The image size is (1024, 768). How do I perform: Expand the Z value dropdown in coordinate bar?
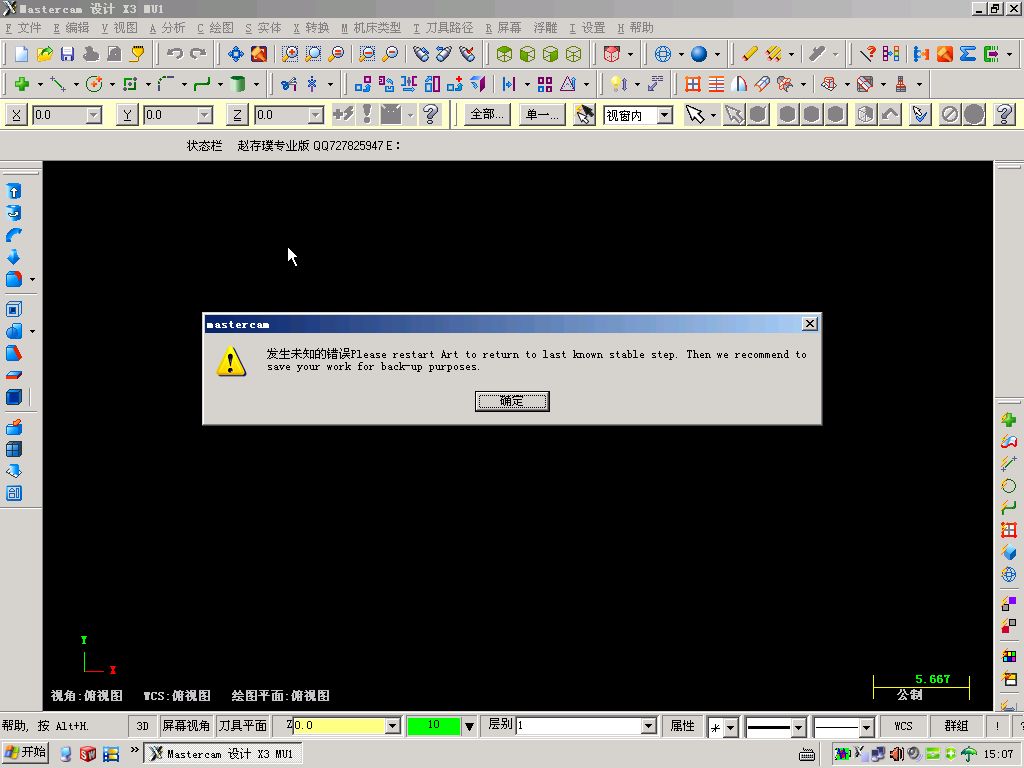pos(315,116)
